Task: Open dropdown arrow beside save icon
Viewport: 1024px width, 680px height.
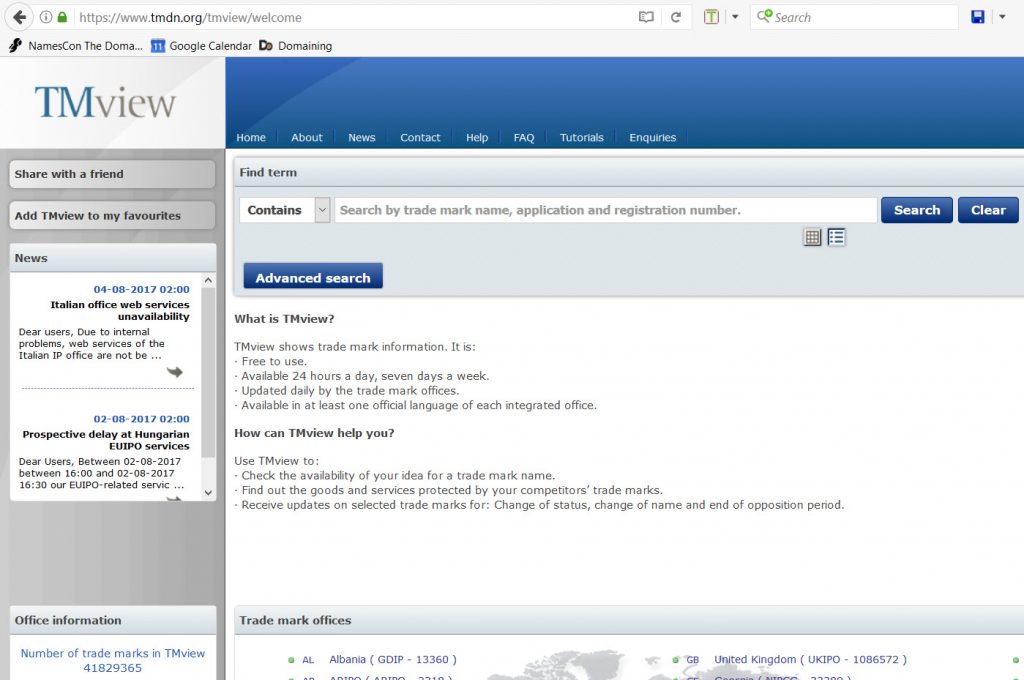Action: click(1002, 17)
